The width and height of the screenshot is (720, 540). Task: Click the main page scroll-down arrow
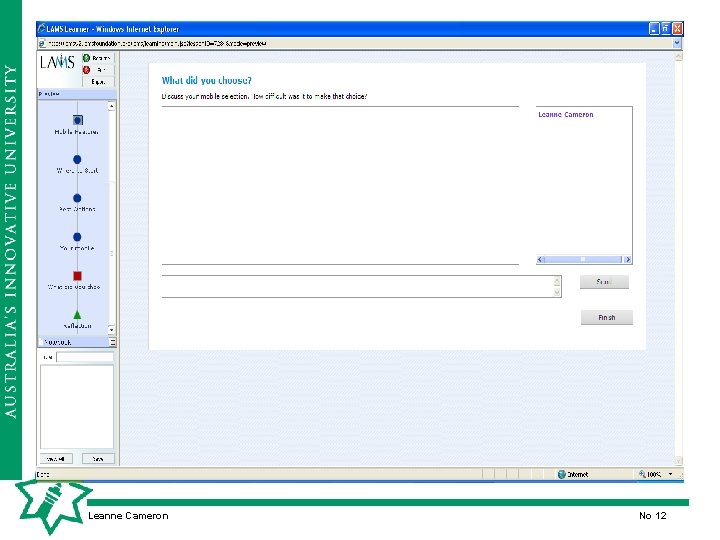tap(679, 460)
